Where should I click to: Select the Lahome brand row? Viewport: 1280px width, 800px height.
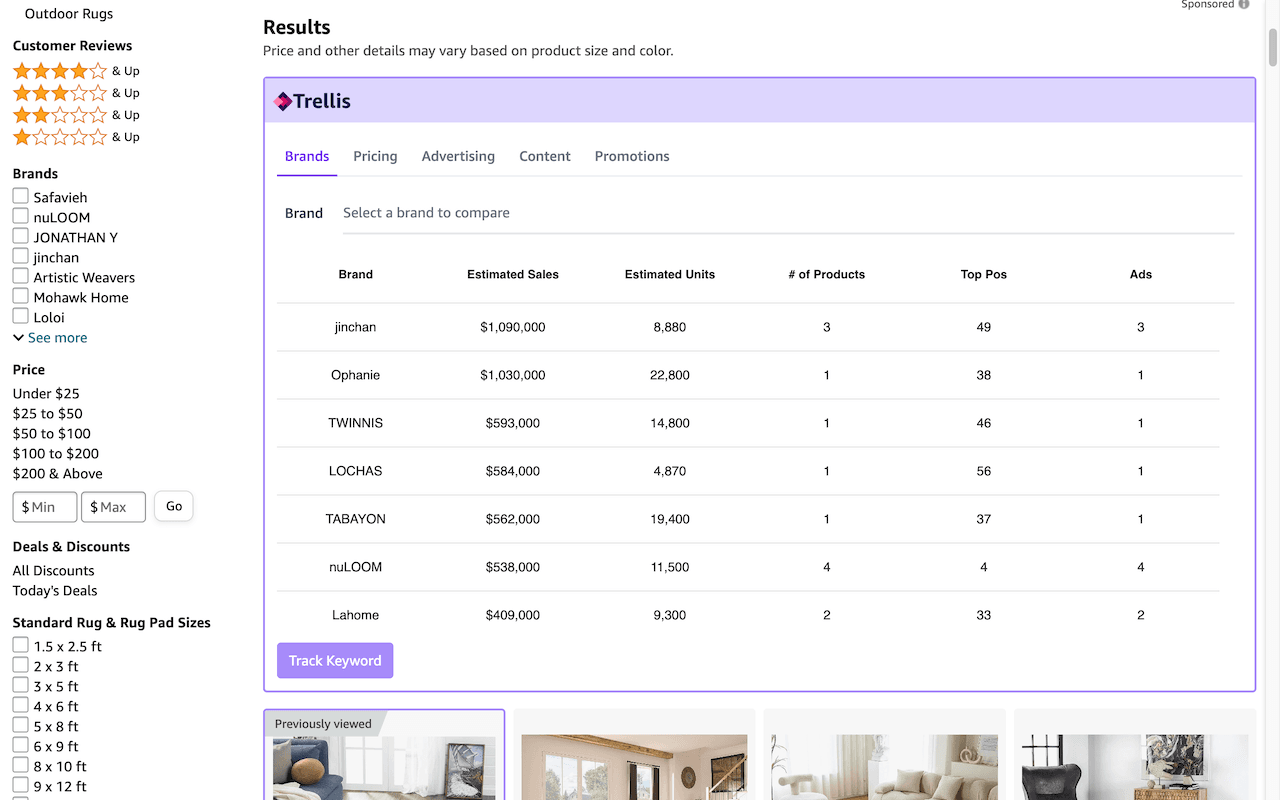pos(748,615)
